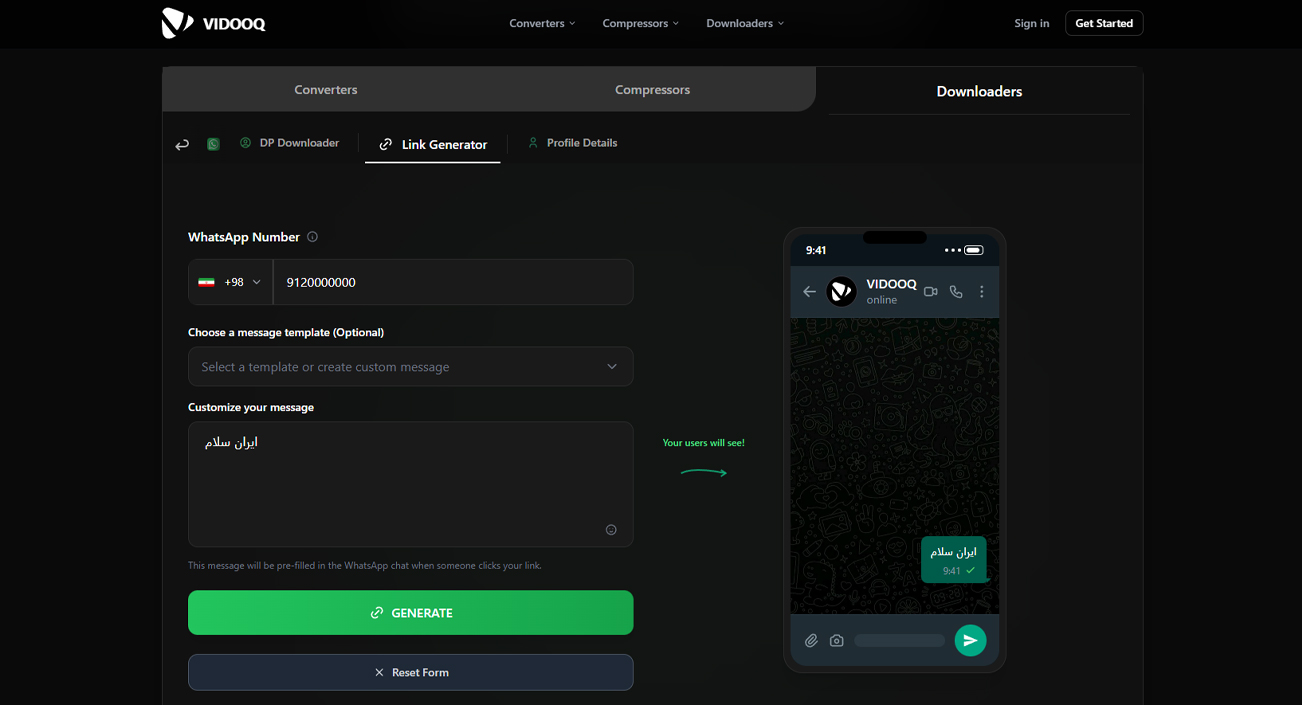Open the Downloaders menu in top navigation
1302x705 pixels.
[x=745, y=23]
